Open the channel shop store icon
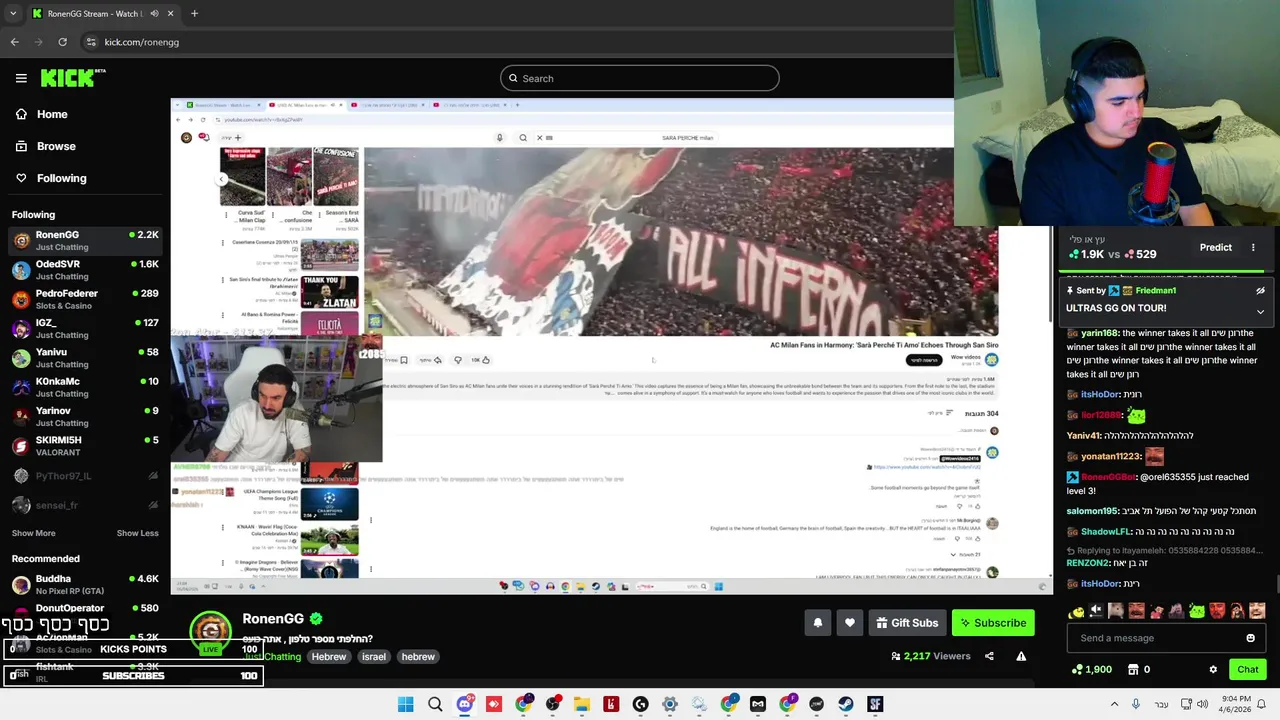The height and width of the screenshot is (720, 1280). (1133, 670)
